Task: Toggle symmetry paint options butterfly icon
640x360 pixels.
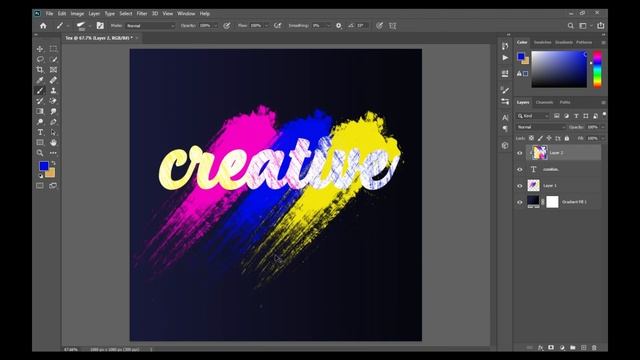Action: [x=393, y=26]
